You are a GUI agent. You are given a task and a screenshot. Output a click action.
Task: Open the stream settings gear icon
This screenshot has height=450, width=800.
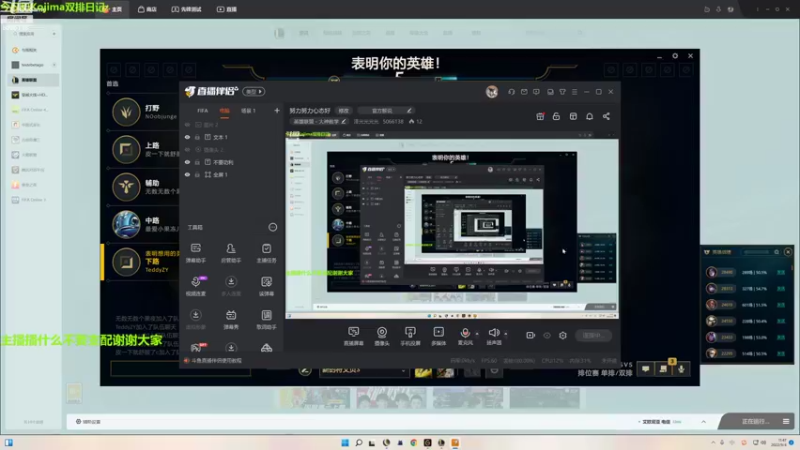563,335
